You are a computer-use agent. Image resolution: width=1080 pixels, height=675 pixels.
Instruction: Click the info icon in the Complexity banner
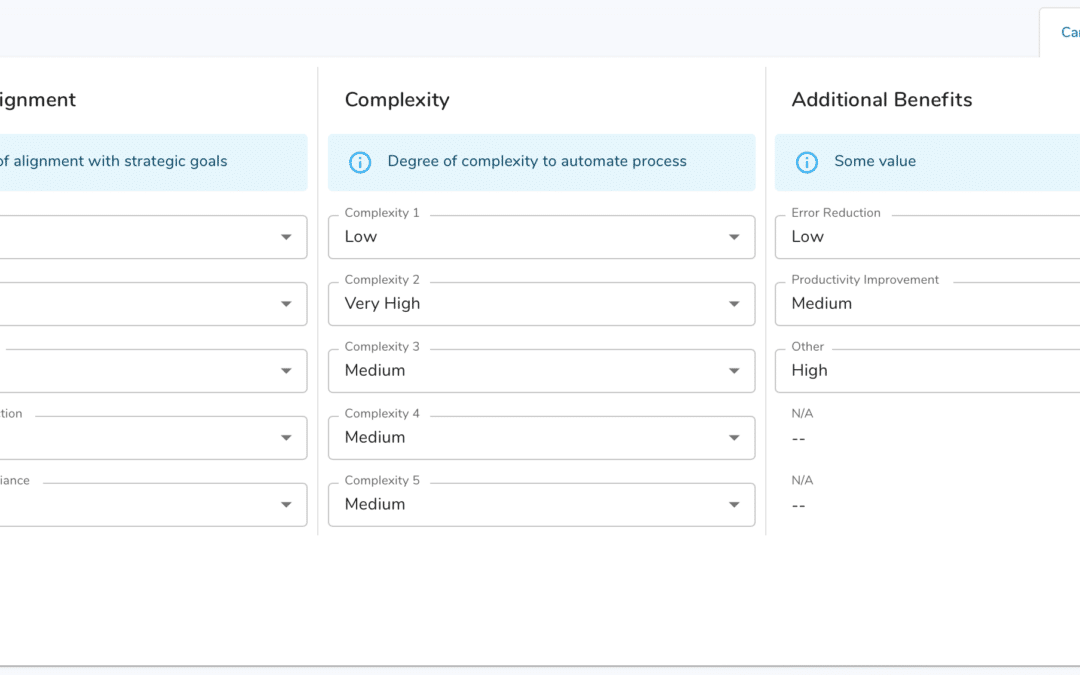click(x=360, y=162)
